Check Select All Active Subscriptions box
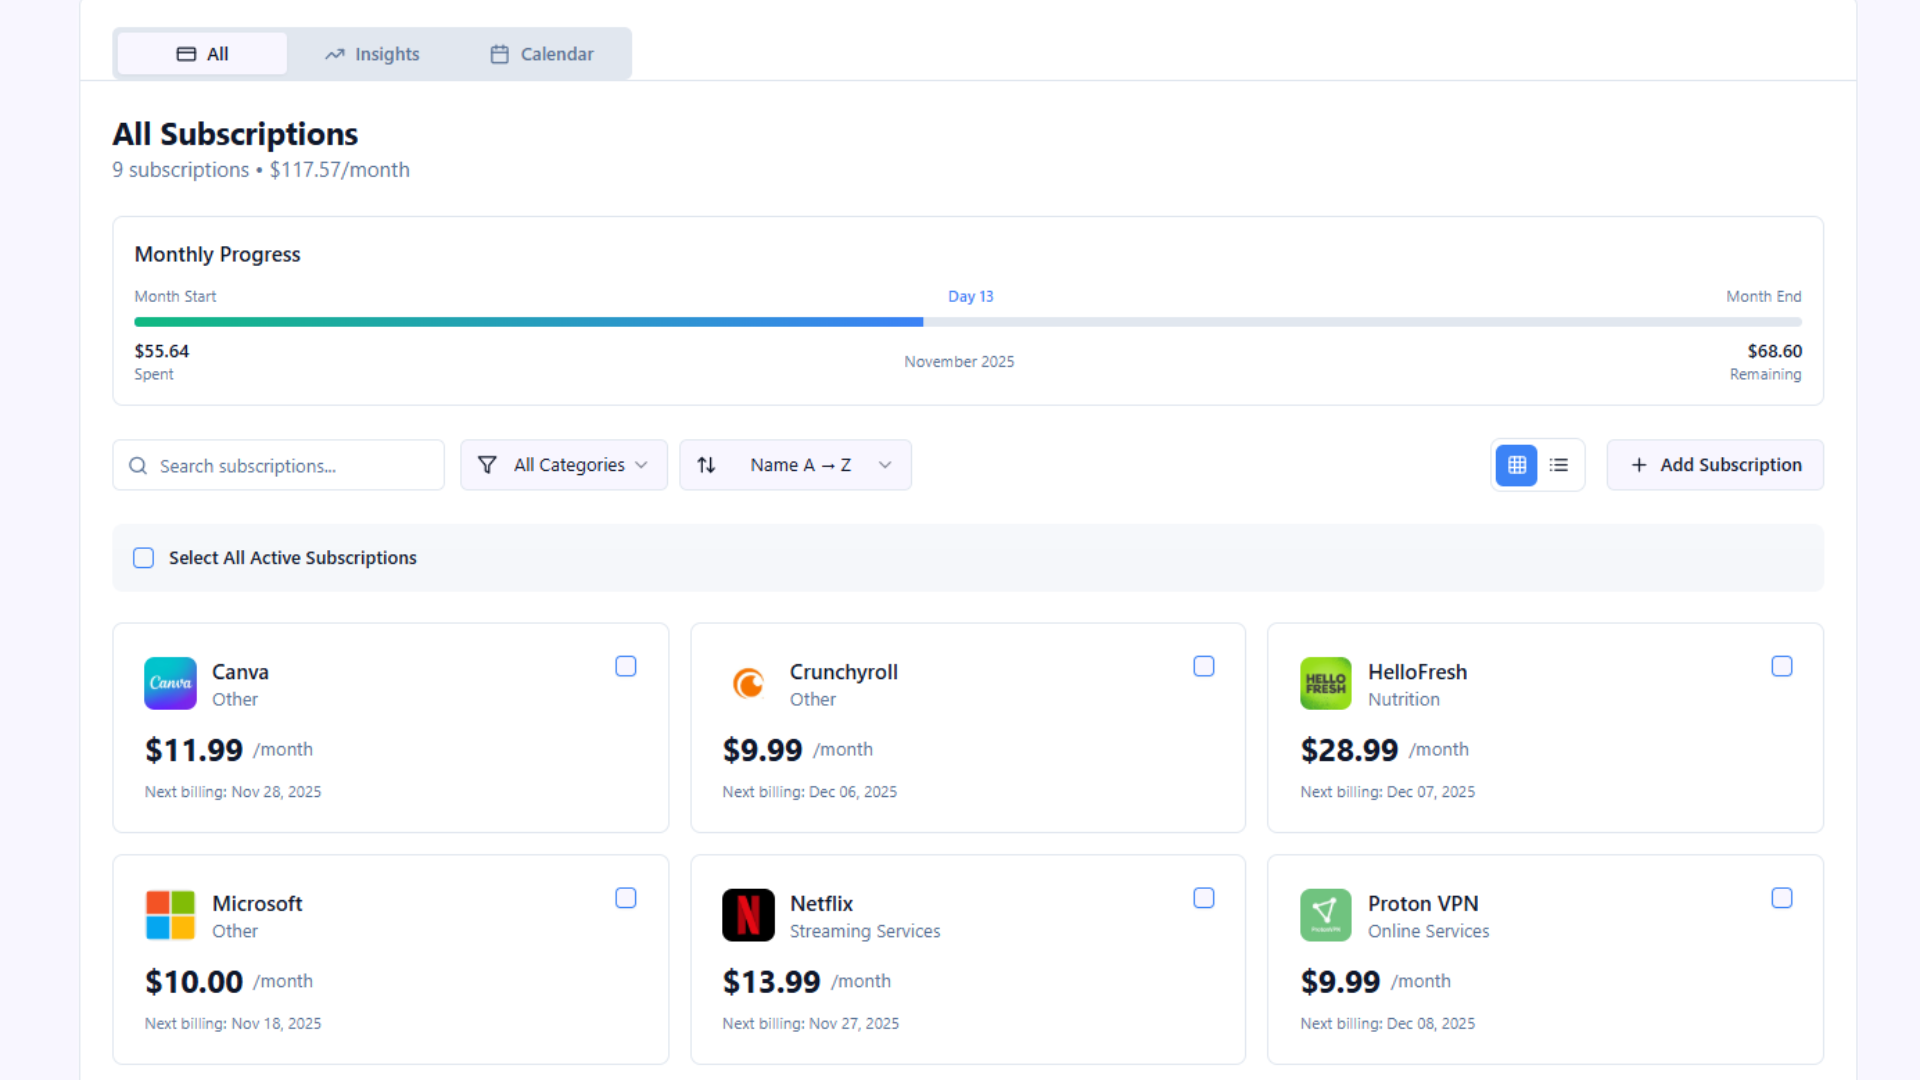1920x1080 pixels. (144, 558)
